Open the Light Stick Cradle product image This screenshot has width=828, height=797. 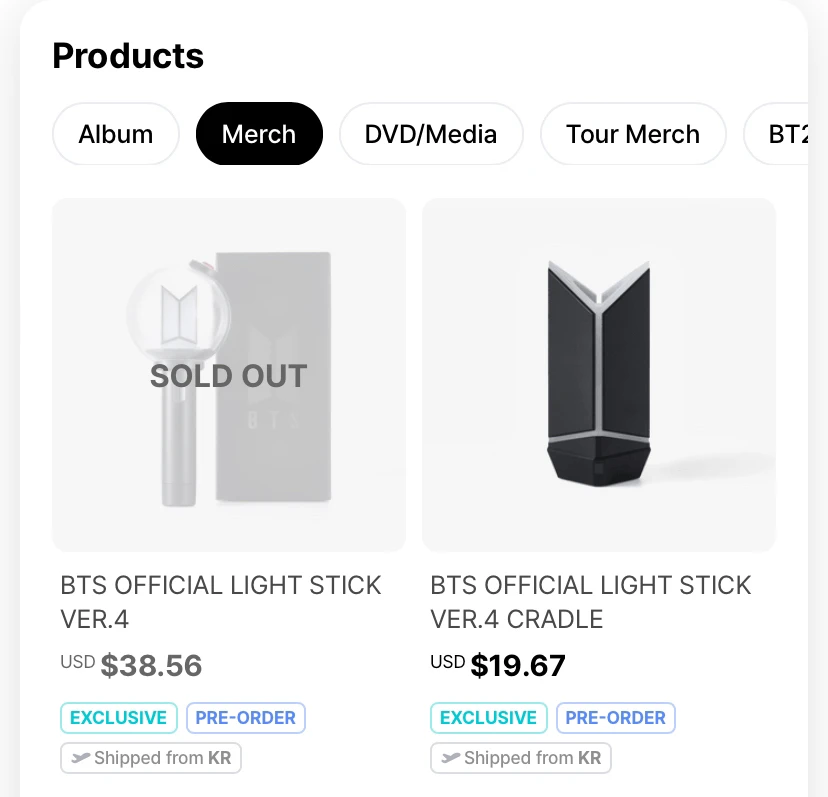pyautogui.click(x=599, y=374)
